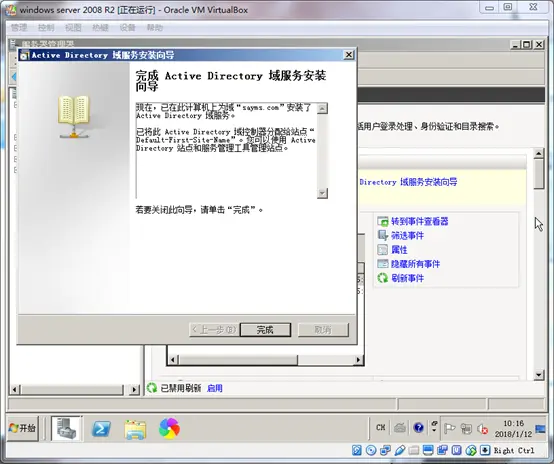Screen dimensions: 554x464
Task: Open Windows Explorer from the taskbar
Action: [135, 429]
